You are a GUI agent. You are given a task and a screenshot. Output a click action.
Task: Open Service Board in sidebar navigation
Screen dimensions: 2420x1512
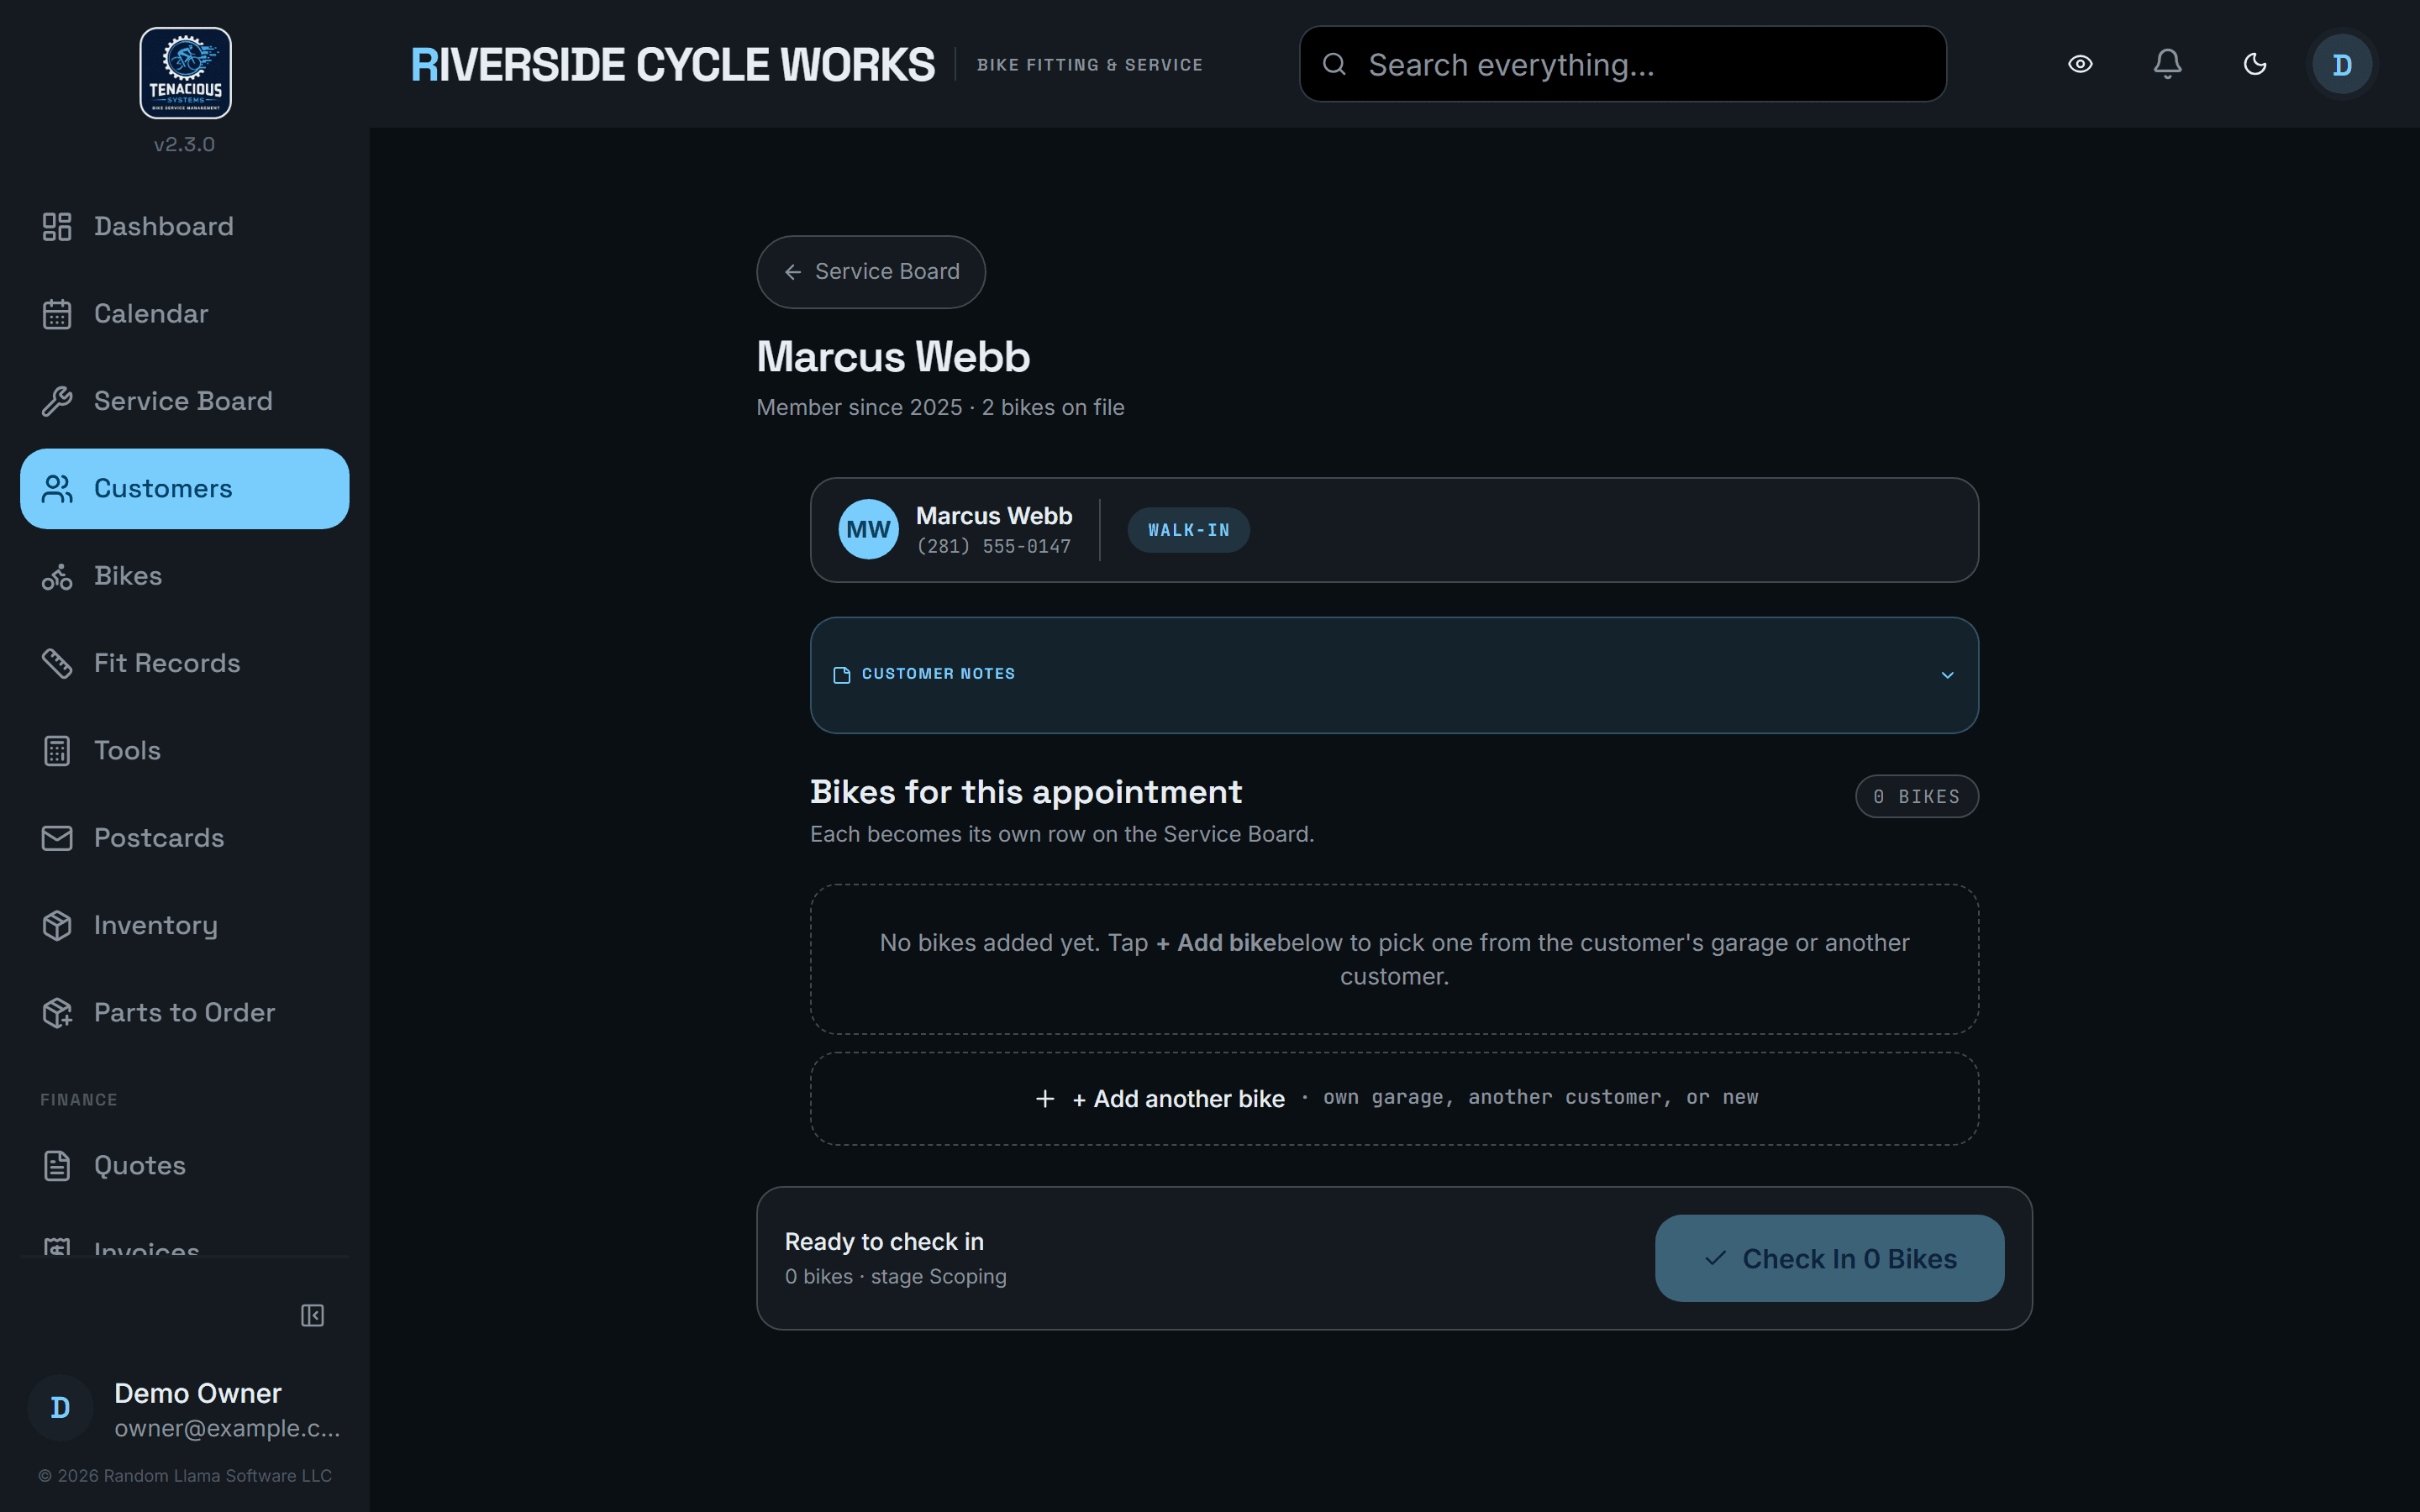(185, 401)
